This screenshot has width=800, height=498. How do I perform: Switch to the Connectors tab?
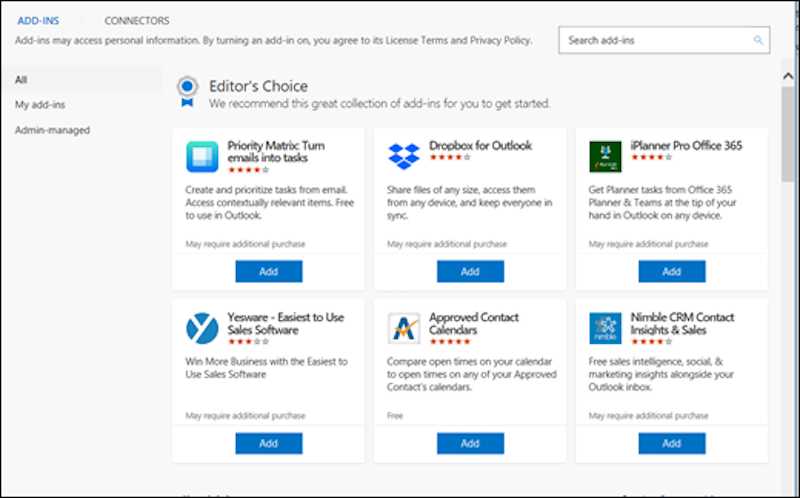pos(137,21)
